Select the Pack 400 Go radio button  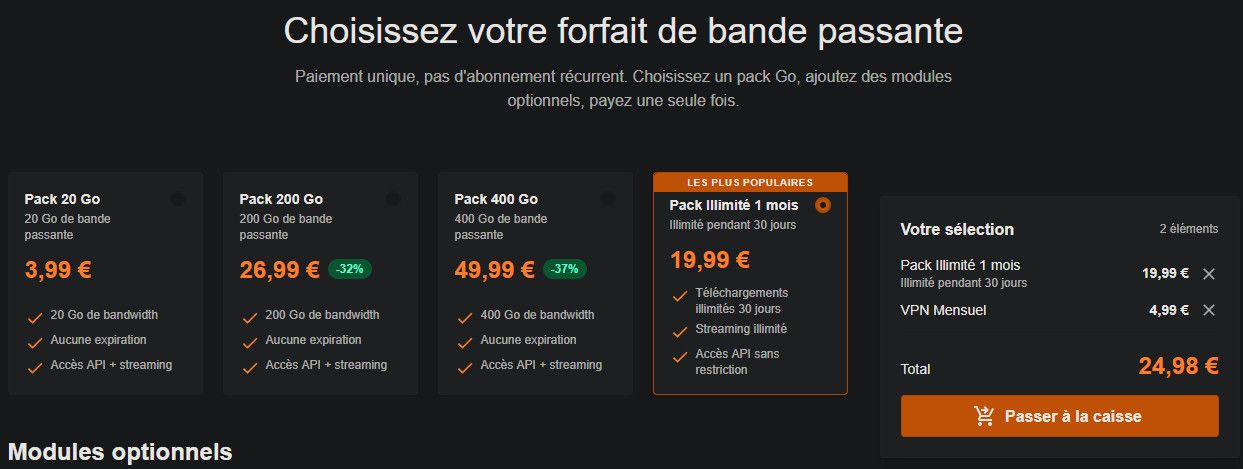coord(608,199)
